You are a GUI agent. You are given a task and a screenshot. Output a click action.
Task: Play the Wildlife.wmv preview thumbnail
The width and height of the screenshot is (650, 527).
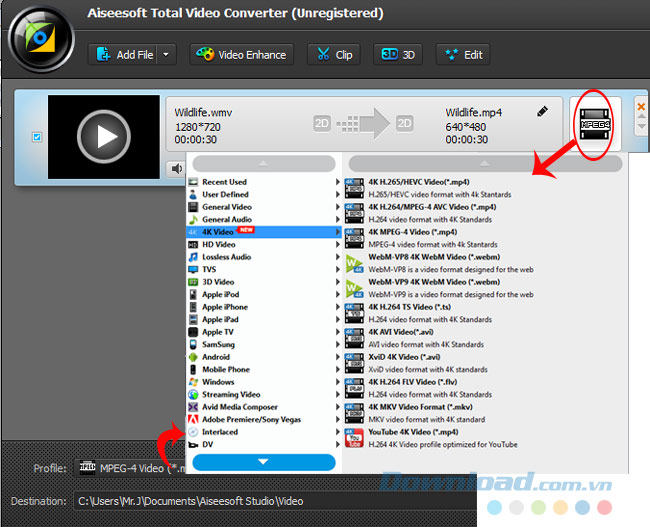pos(104,137)
